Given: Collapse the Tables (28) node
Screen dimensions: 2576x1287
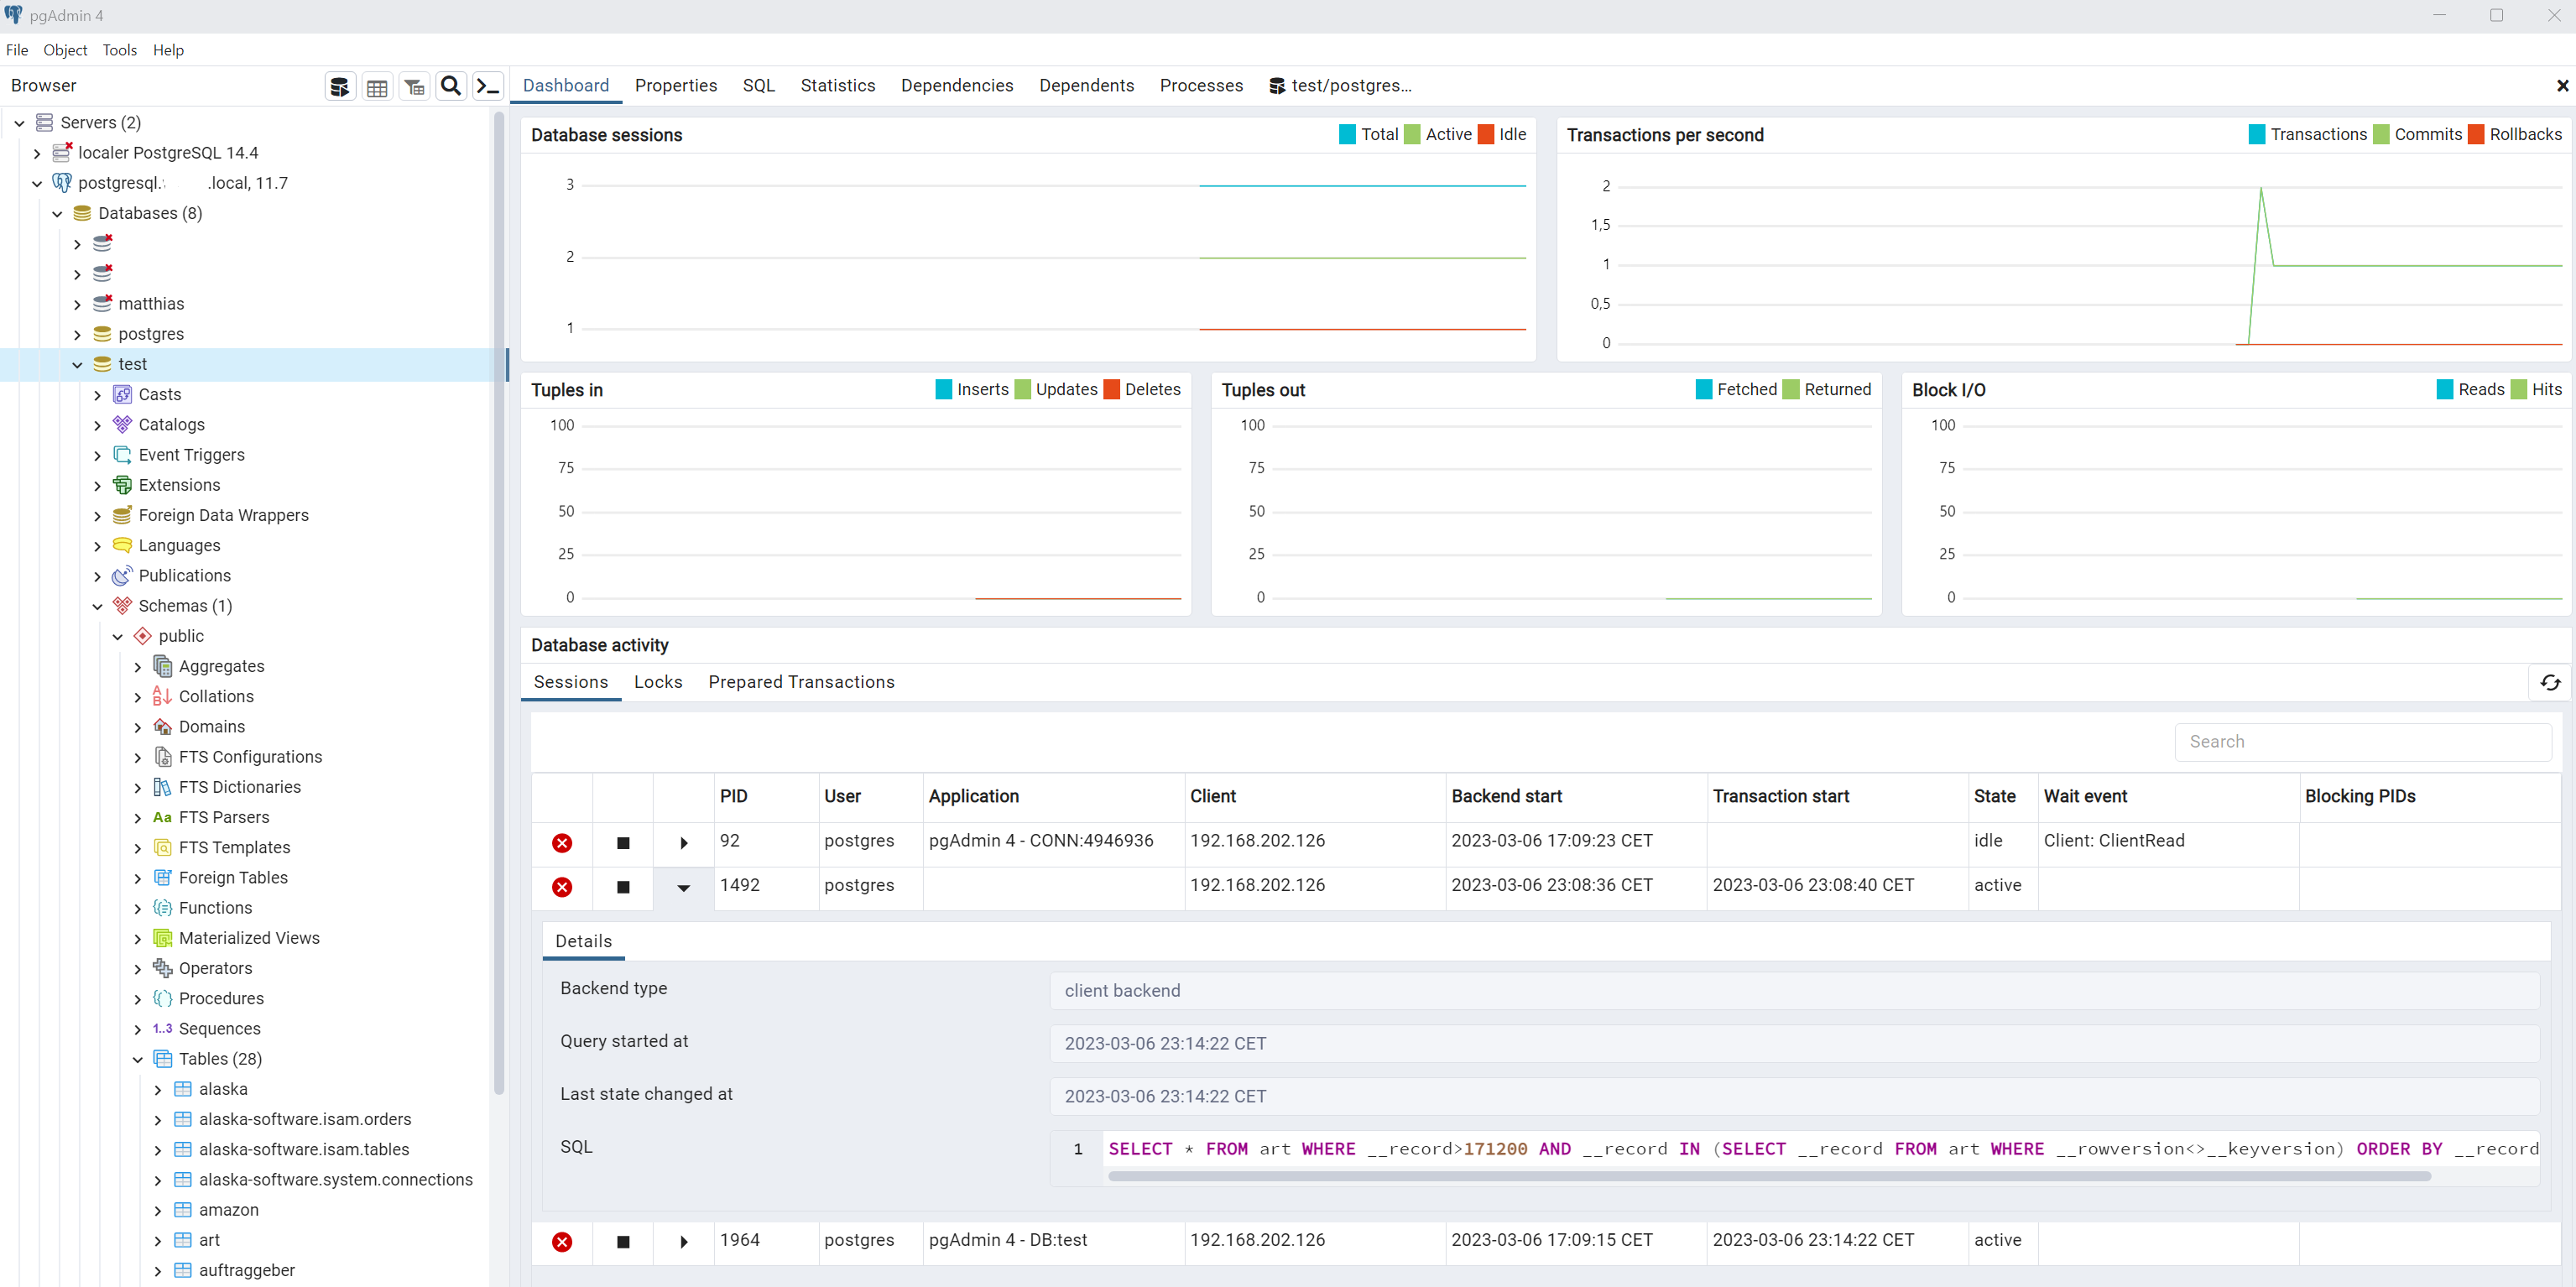Looking at the screenshot, I should click(x=137, y=1059).
